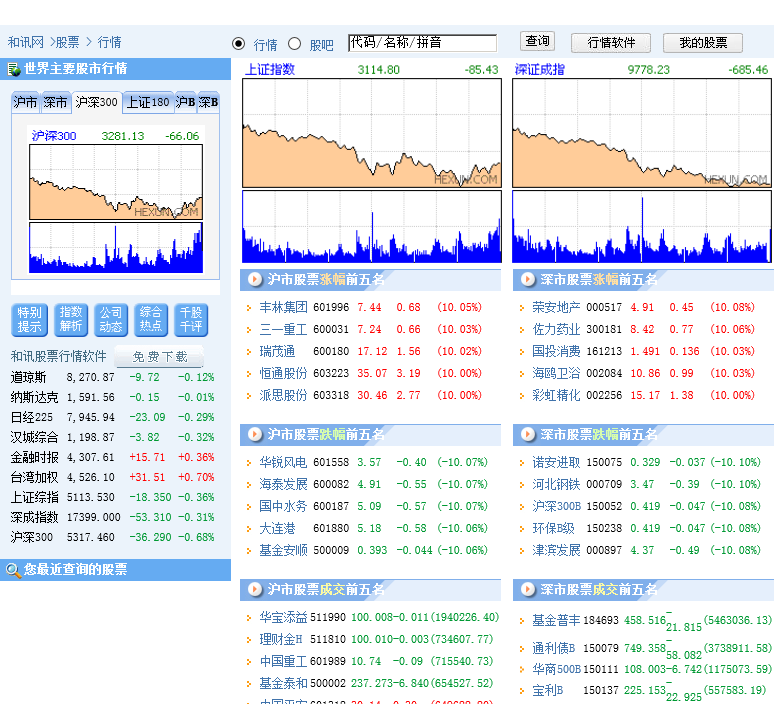
Task: Click the 代码/名称/拼音 search field
Action: point(423,43)
